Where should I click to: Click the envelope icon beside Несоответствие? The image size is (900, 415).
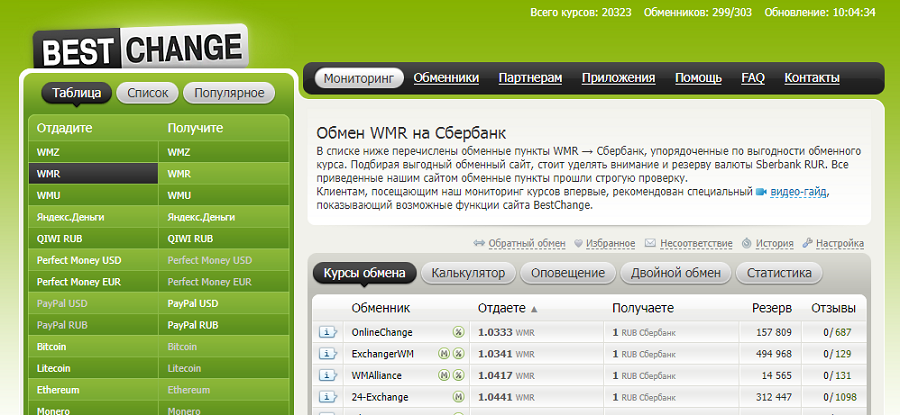click(650, 243)
